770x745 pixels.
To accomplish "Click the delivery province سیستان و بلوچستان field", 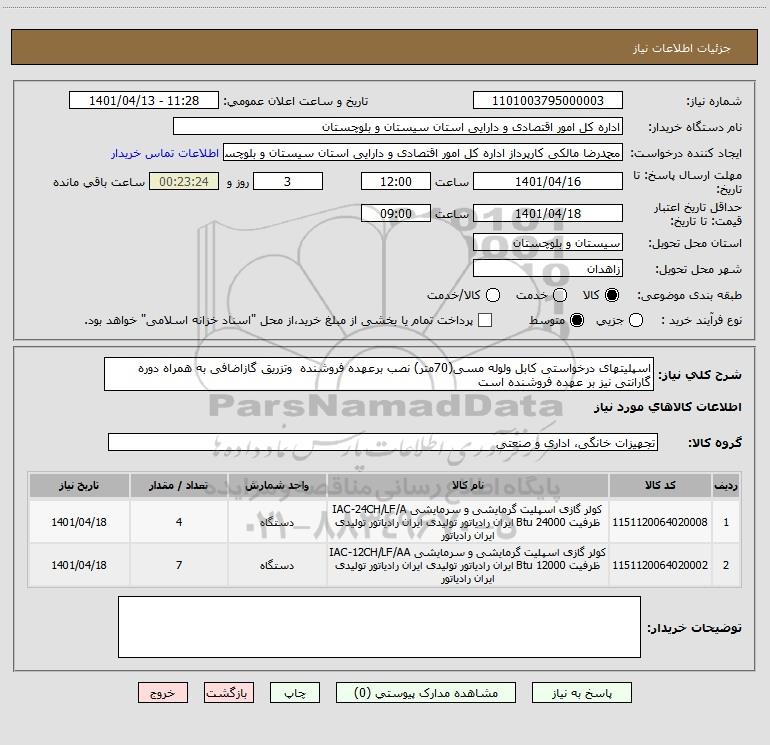I will [x=548, y=242].
